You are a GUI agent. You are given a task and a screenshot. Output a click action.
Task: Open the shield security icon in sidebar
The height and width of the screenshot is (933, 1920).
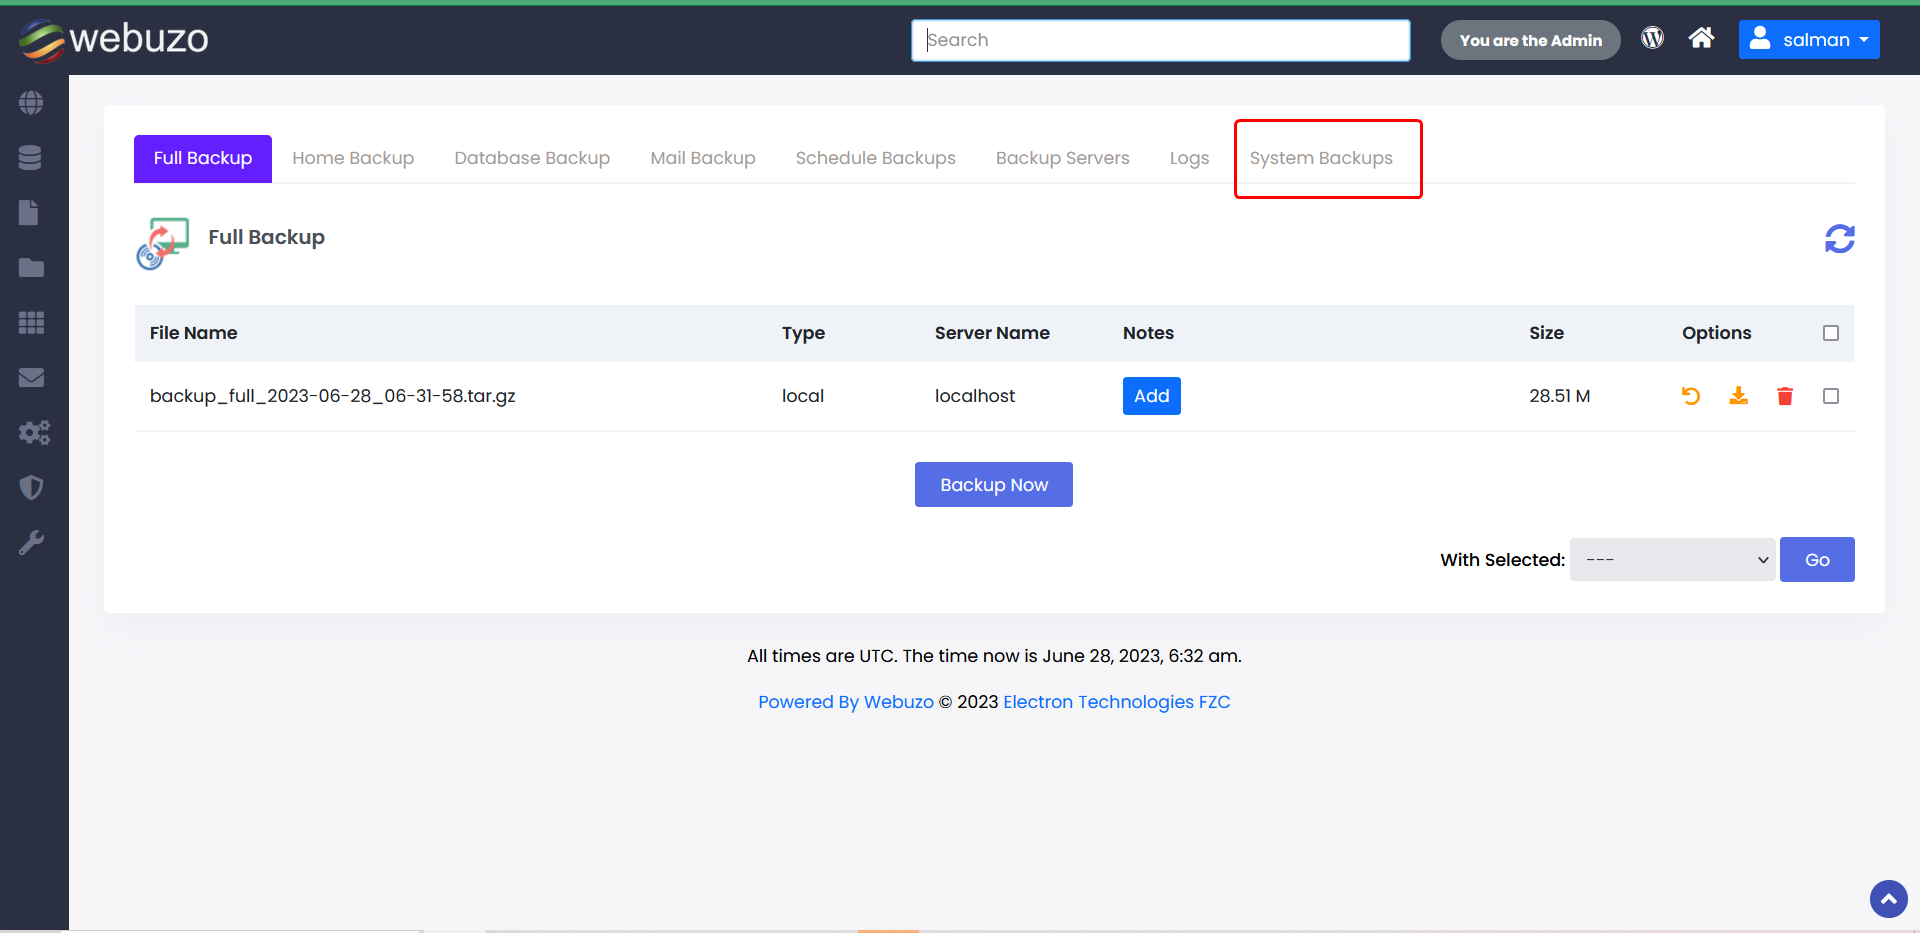click(31, 488)
